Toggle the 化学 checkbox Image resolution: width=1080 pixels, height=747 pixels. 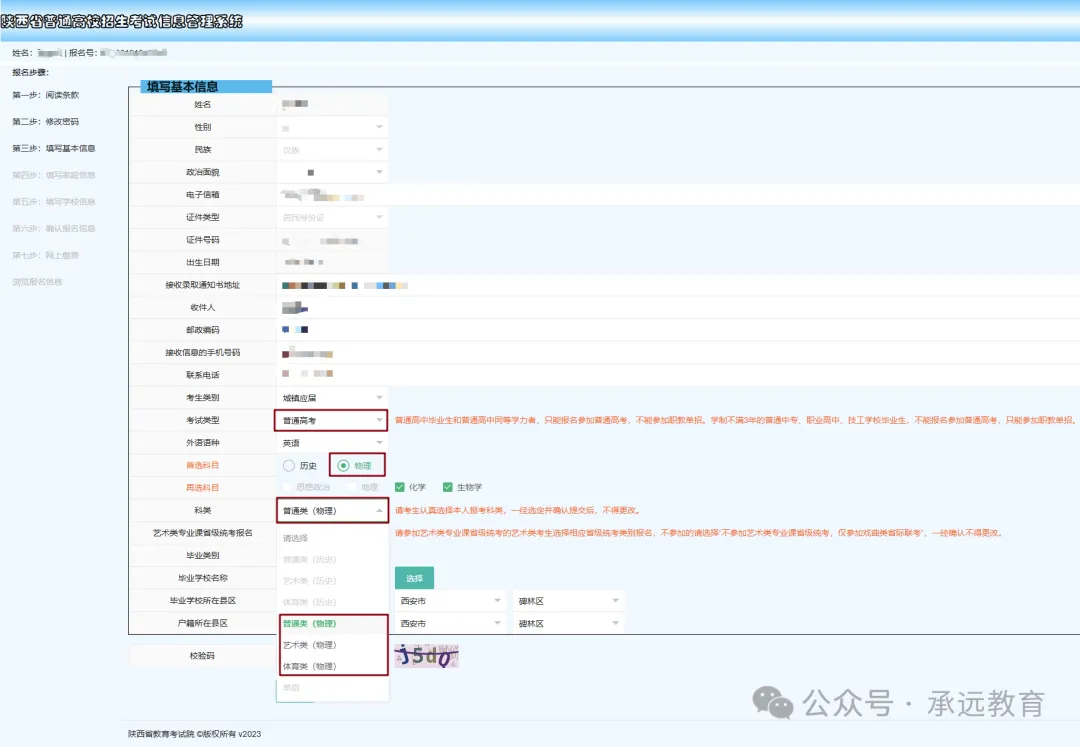(399, 487)
